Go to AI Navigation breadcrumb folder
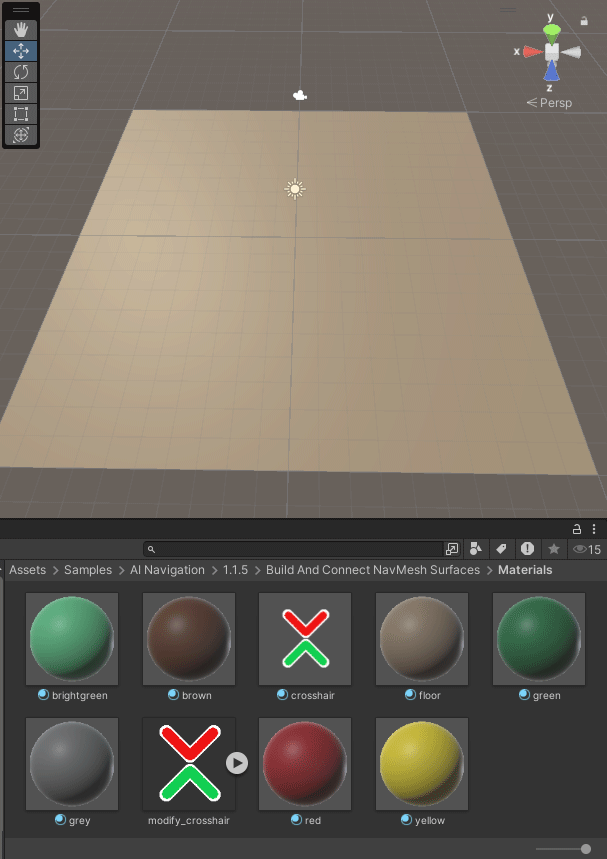Screen dimensions: 607x859 (167, 570)
